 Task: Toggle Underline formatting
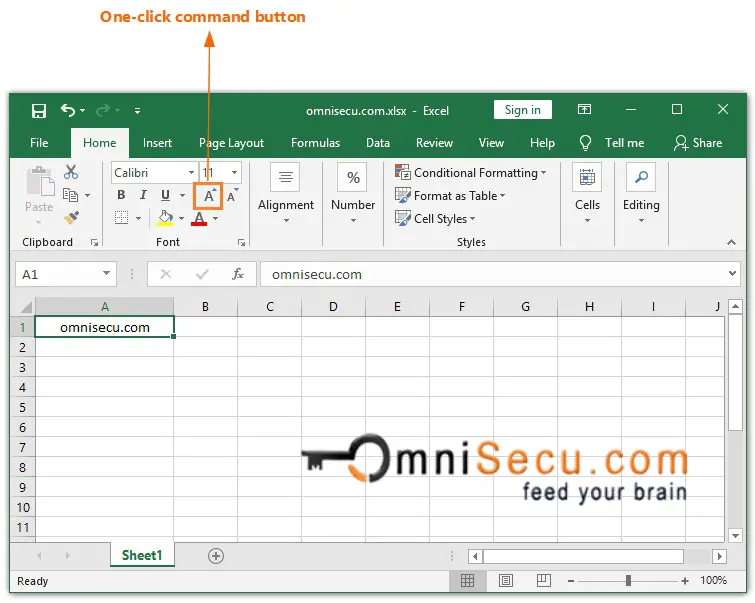165,195
